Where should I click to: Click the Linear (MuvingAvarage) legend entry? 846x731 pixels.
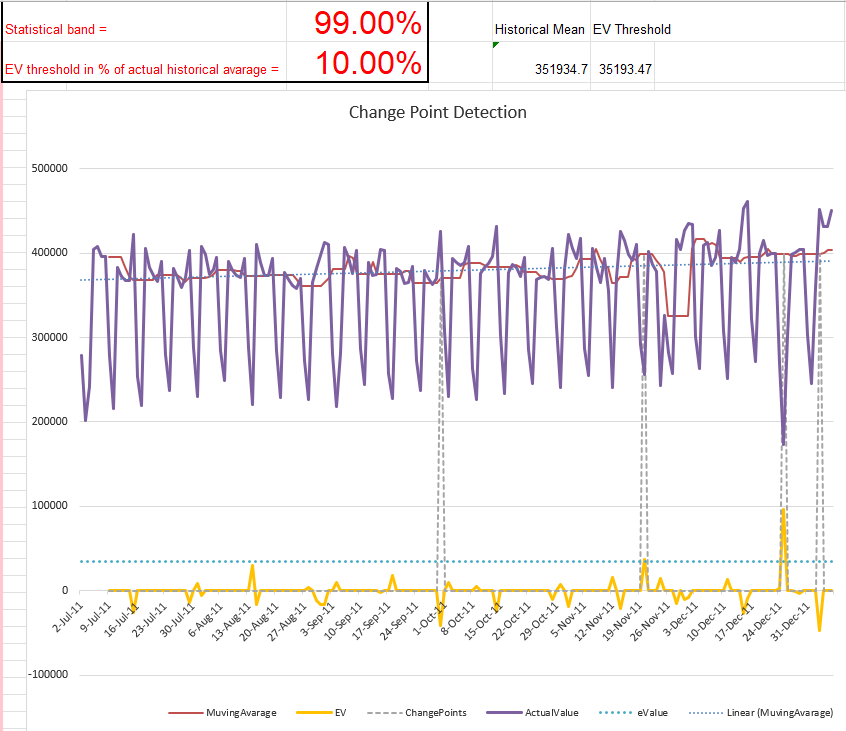pos(761,713)
